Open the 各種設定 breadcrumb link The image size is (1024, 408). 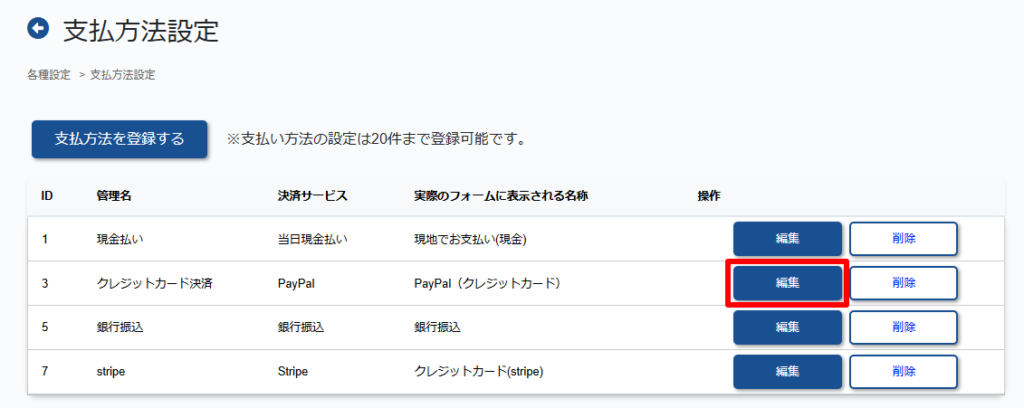click(49, 75)
